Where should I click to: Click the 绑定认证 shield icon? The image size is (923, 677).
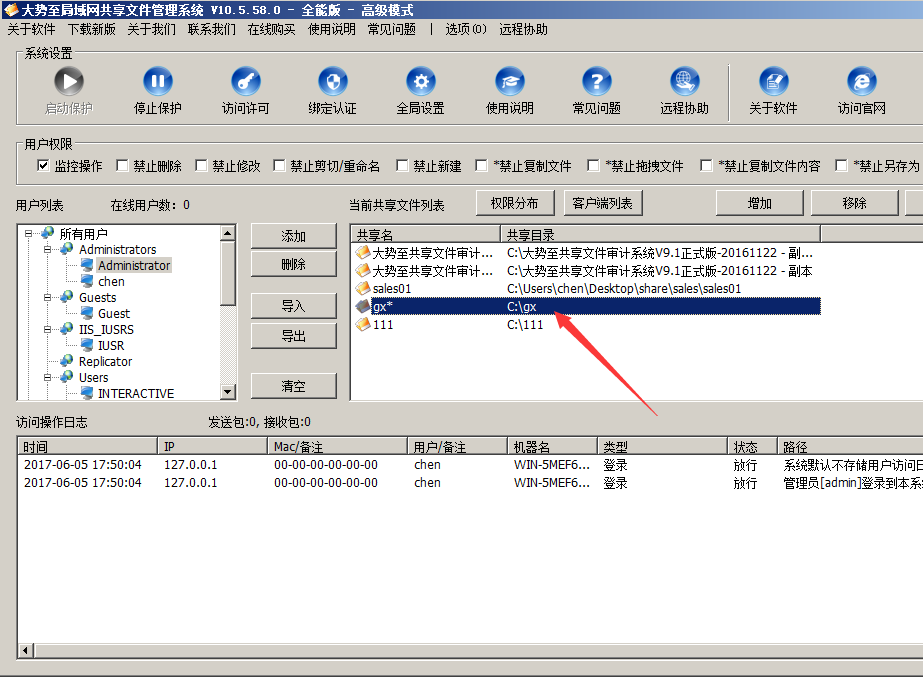point(333,82)
